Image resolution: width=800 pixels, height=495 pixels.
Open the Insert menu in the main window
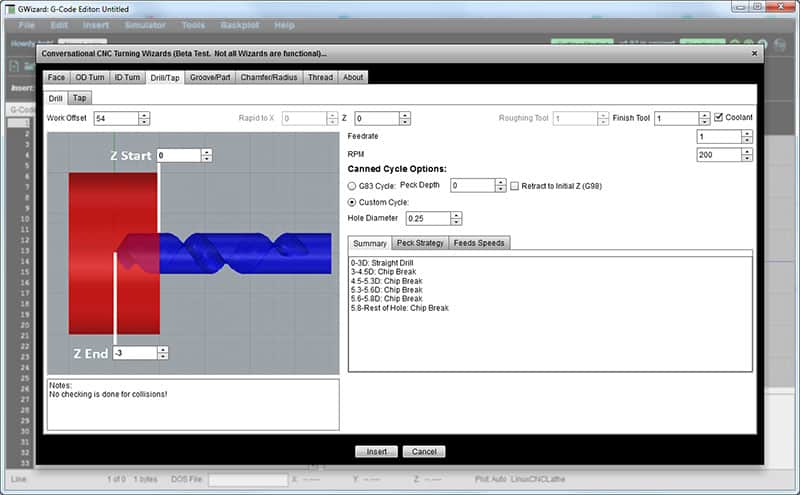[96, 25]
